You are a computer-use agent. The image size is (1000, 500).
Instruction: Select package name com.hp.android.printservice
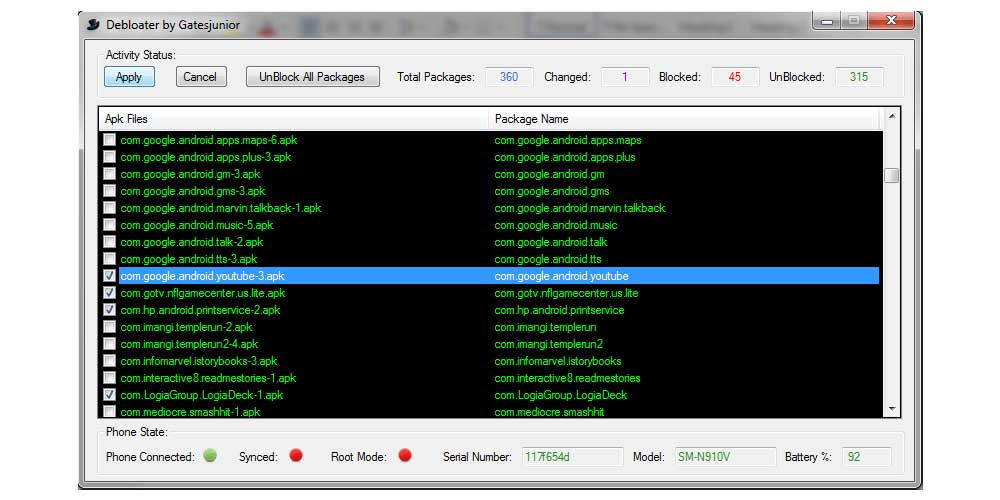coord(559,310)
